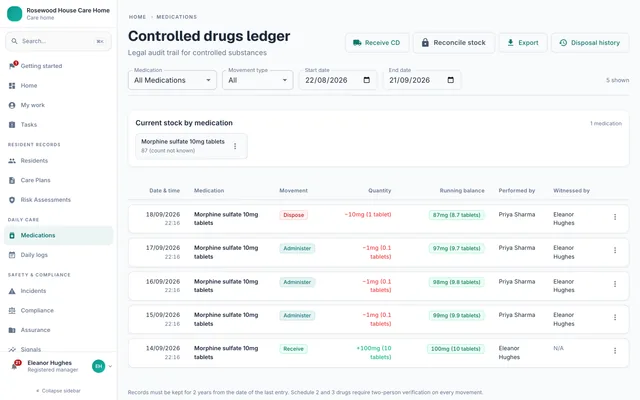Image resolution: width=640 pixels, height=400 pixels.
Task: Click the Witnessed by column header
Action: tap(571, 191)
